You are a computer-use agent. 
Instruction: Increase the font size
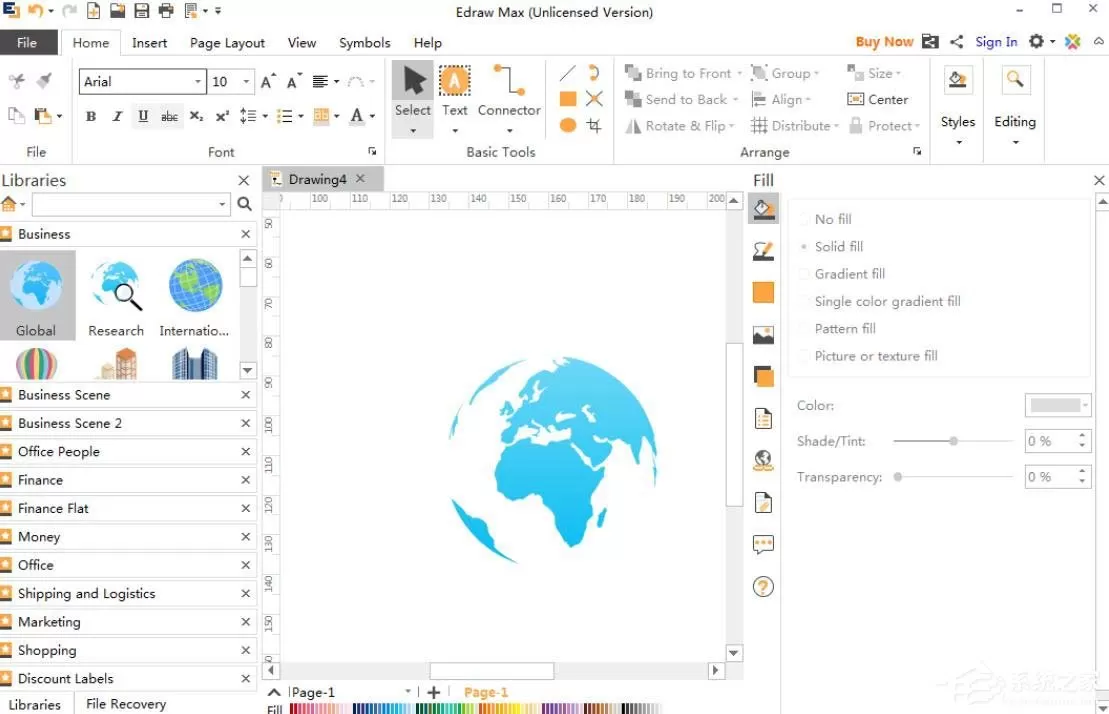pos(268,81)
